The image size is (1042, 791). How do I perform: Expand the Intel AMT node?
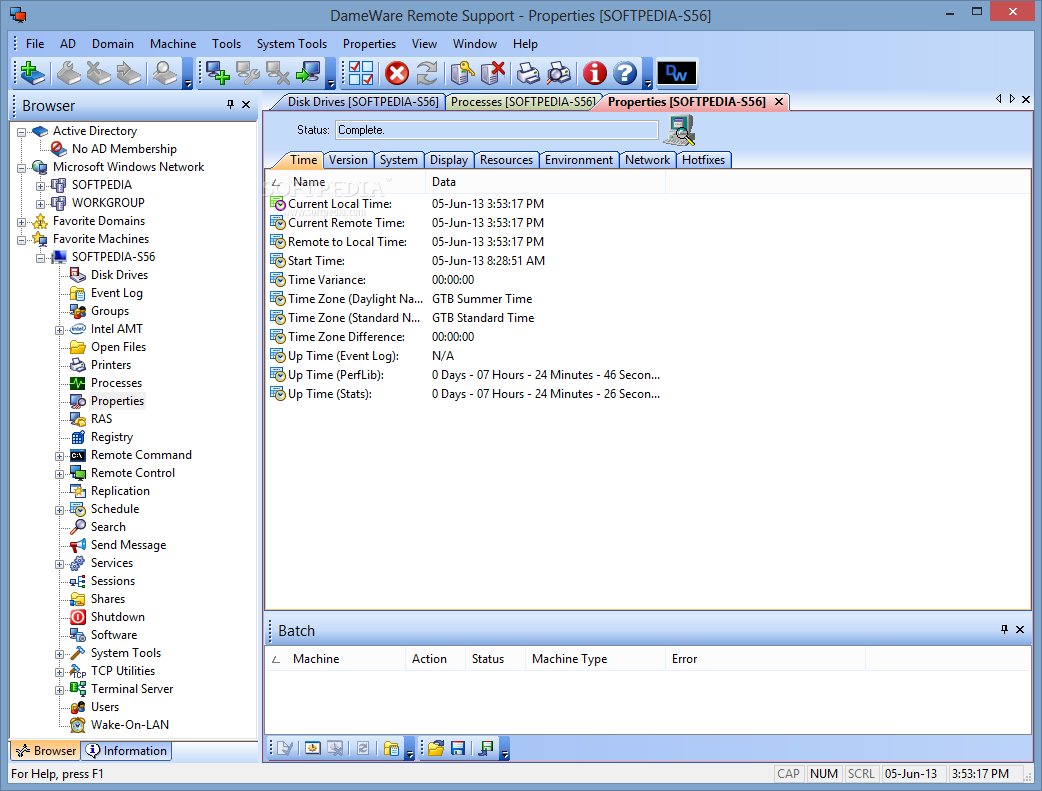[59, 330]
